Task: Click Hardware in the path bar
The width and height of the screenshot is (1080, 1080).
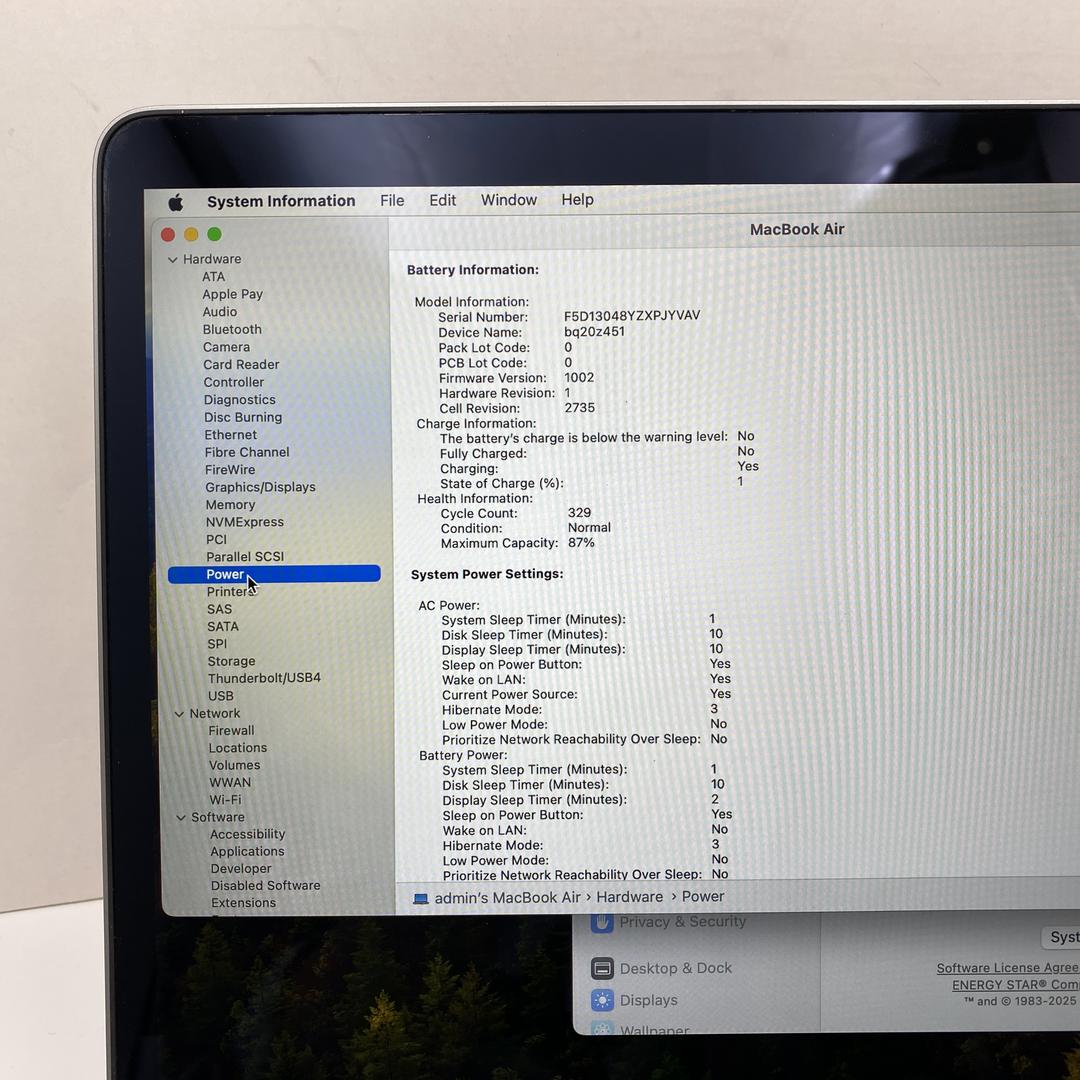Action: [x=630, y=897]
